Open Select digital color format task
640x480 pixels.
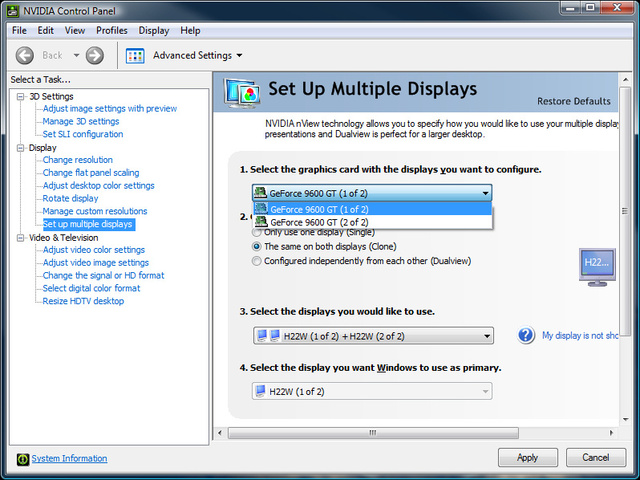[91, 288]
